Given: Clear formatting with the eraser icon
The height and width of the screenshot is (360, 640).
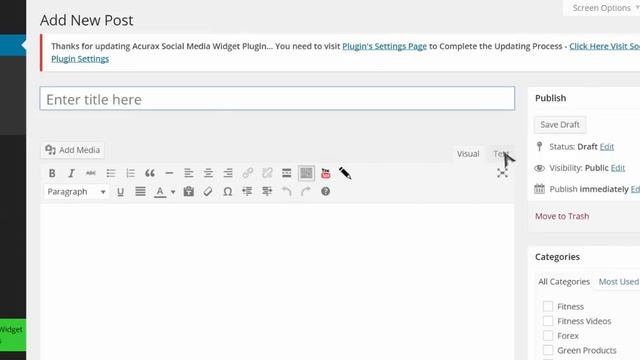Looking at the screenshot, I should [208, 191].
